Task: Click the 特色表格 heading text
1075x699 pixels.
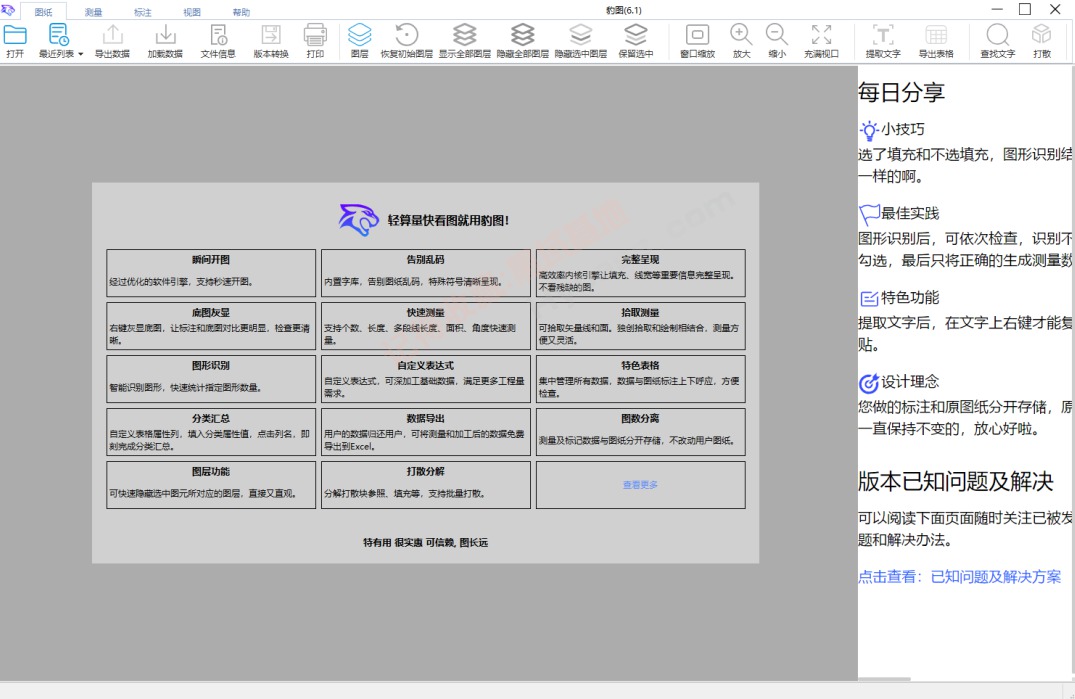Action: pyautogui.click(x=640, y=365)
